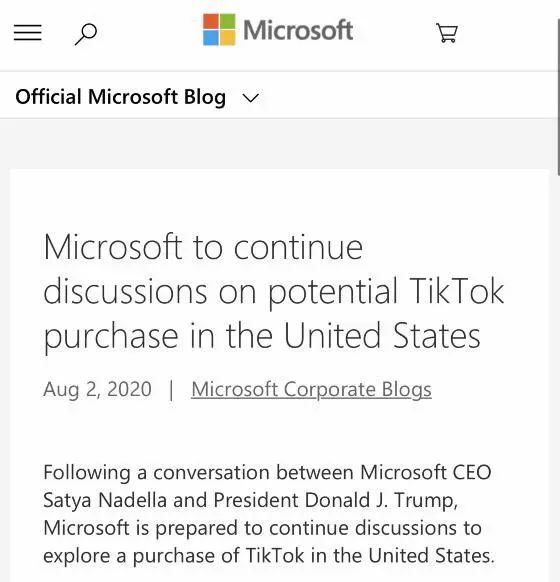This screenshot has width=560, height=582.
Task: Open the Microsoft Corporate Blogs link
Action: (x=311, y=390)
